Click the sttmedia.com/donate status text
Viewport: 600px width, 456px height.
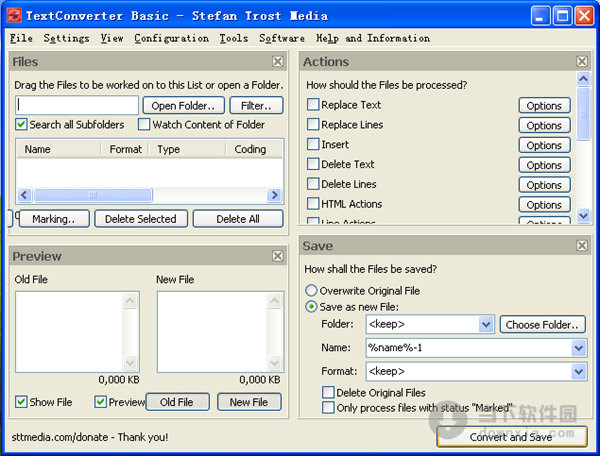pyautogui.click(x=90, y=437)
